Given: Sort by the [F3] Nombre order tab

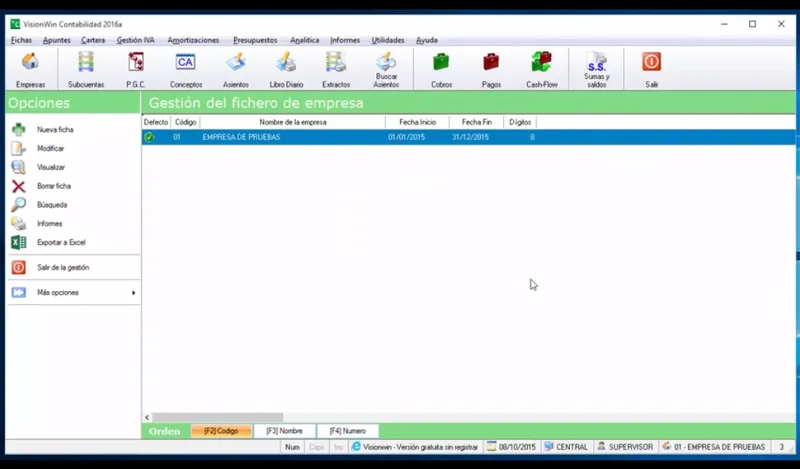Looking at the screenshot, I should click(284, 431).
